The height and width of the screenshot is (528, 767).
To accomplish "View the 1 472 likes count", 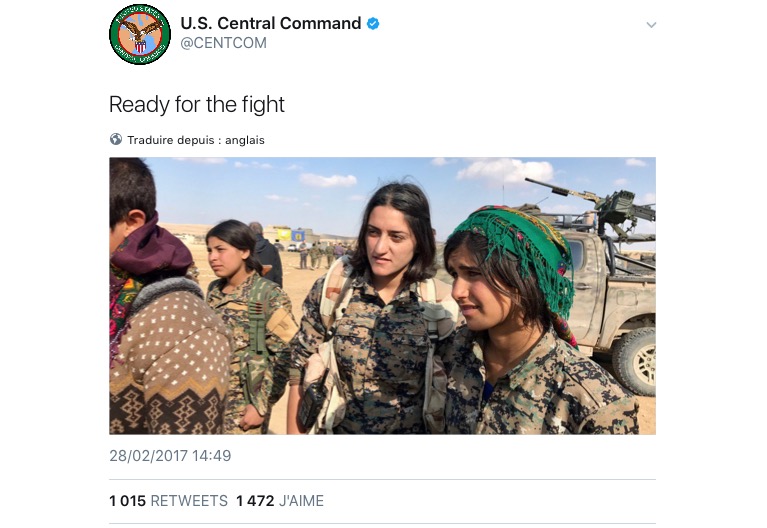I will click(x=255, y=501).
